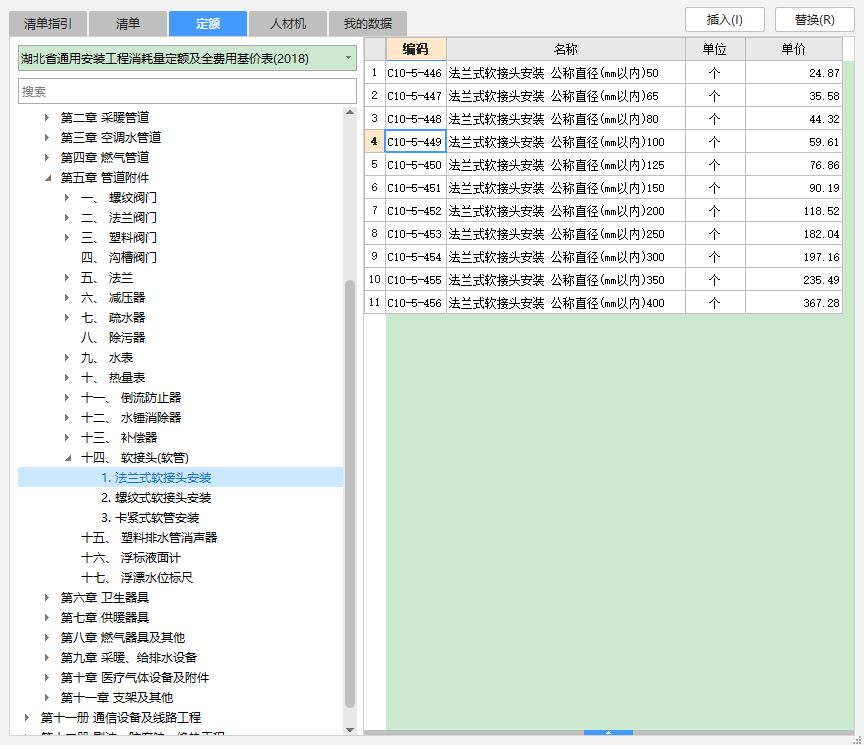Click the 搜索 search input field
This screenshot has height=745, width=864.
point(187,91)
